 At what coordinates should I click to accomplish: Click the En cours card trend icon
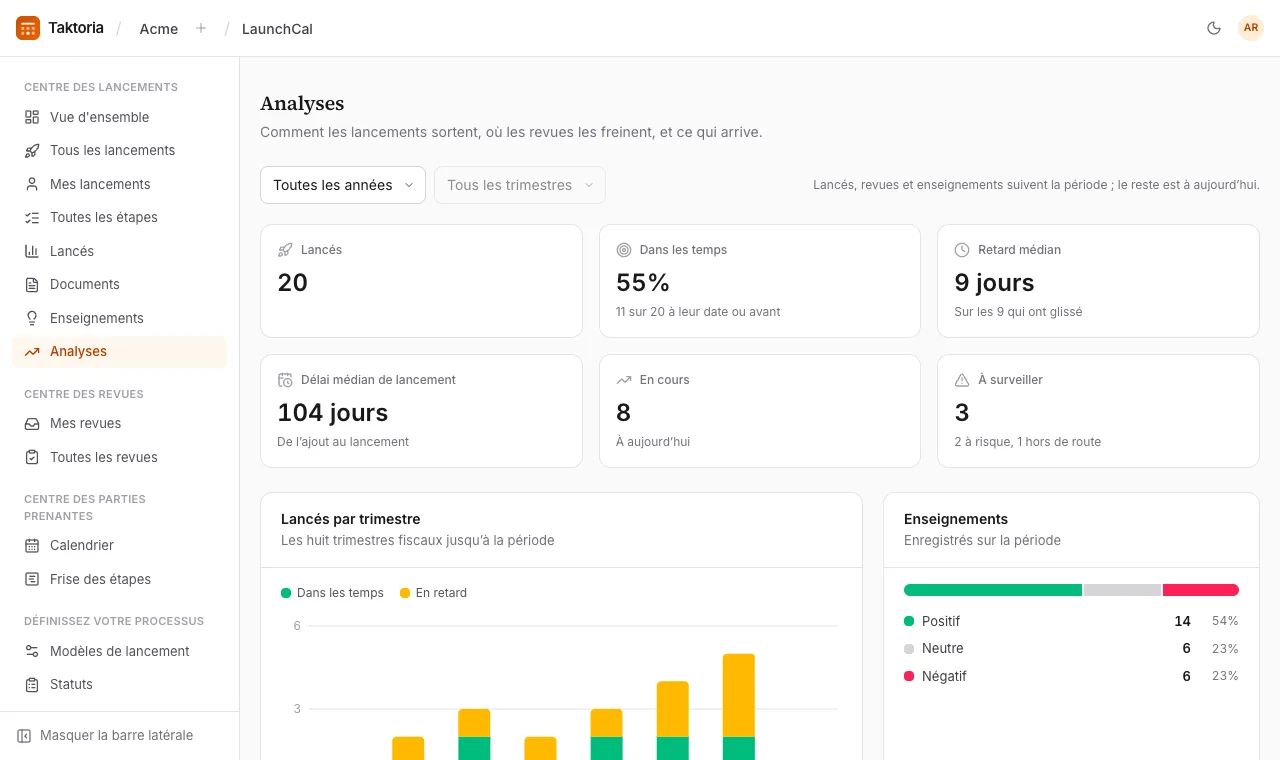(x=624, y=380)
